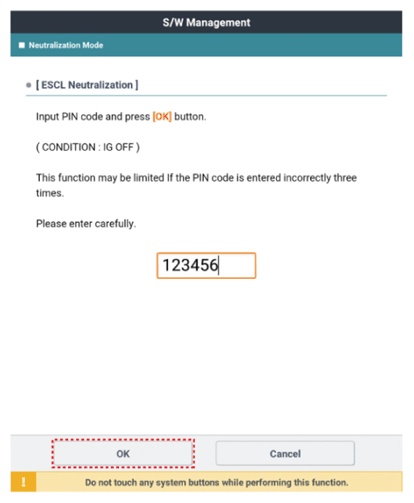Click the white square Neutralization Mode icon

tap(22, 45)
